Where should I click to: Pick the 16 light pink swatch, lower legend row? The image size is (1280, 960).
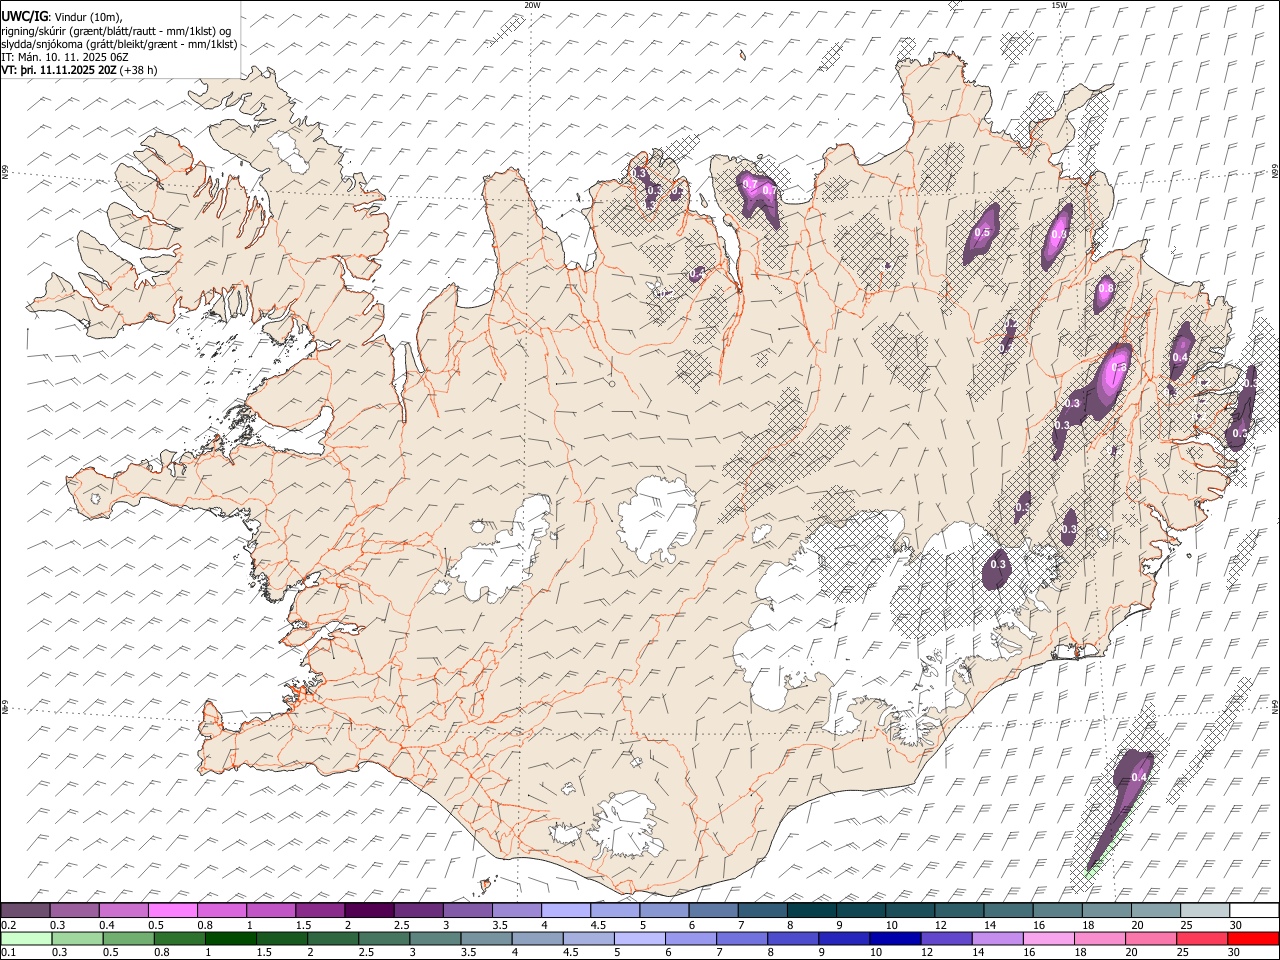(x=1047, y=938)
